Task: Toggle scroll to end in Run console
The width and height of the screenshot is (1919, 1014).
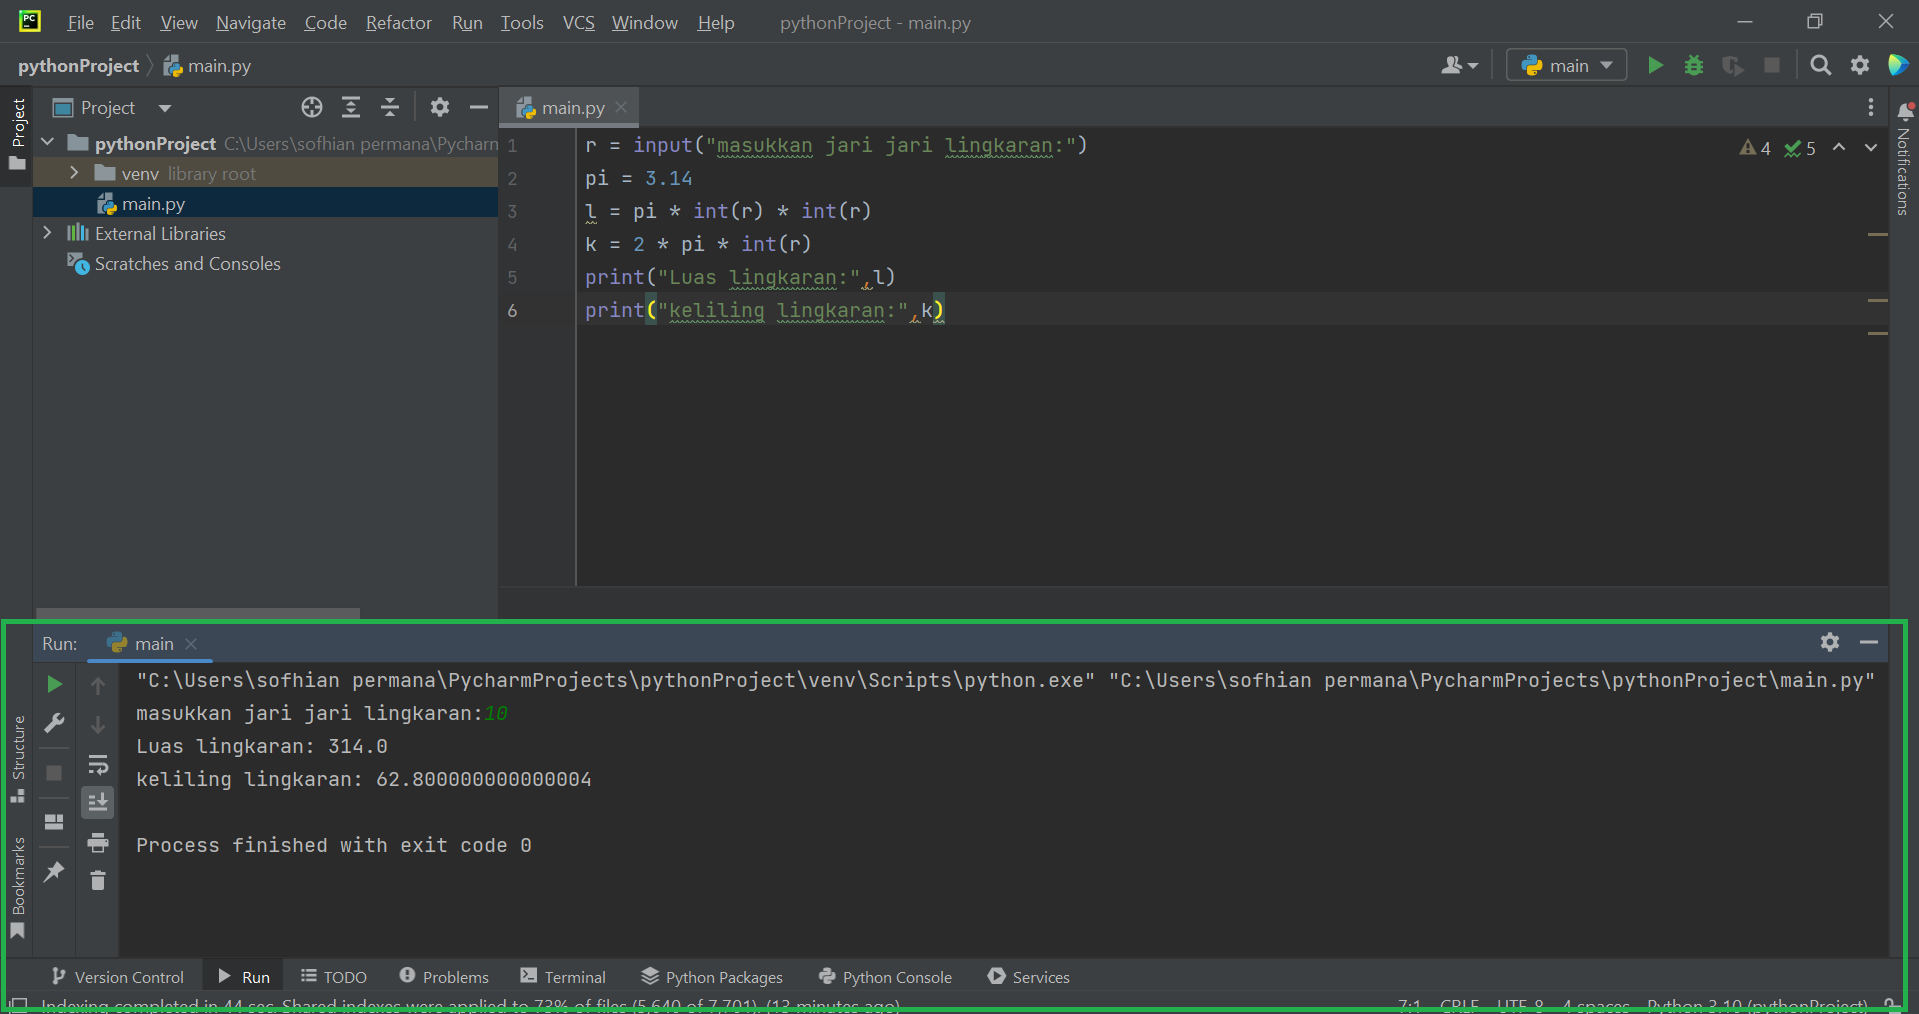Action: [x=98, y=803]
